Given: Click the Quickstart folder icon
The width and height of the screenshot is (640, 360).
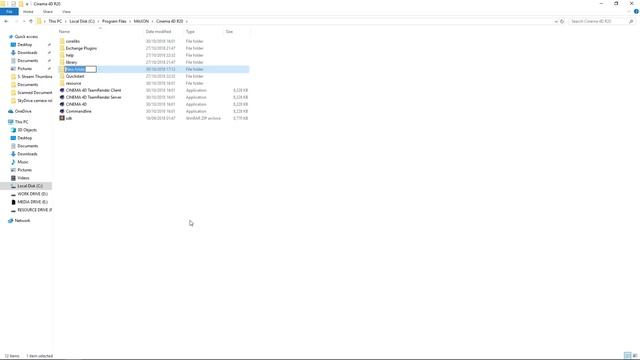Looking at the screenshot, I should [x=62, y=76].
